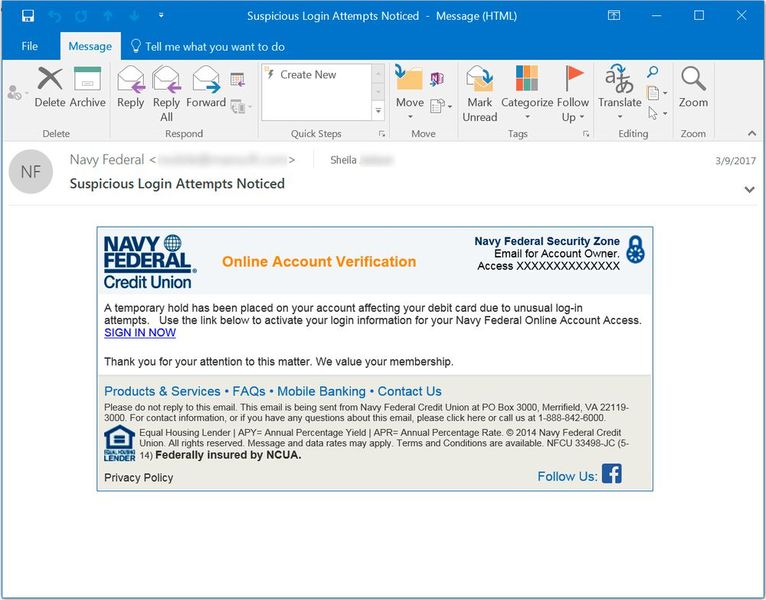Open the Move folder dropdown
The image size is (766, 600).
click(409, 94)
